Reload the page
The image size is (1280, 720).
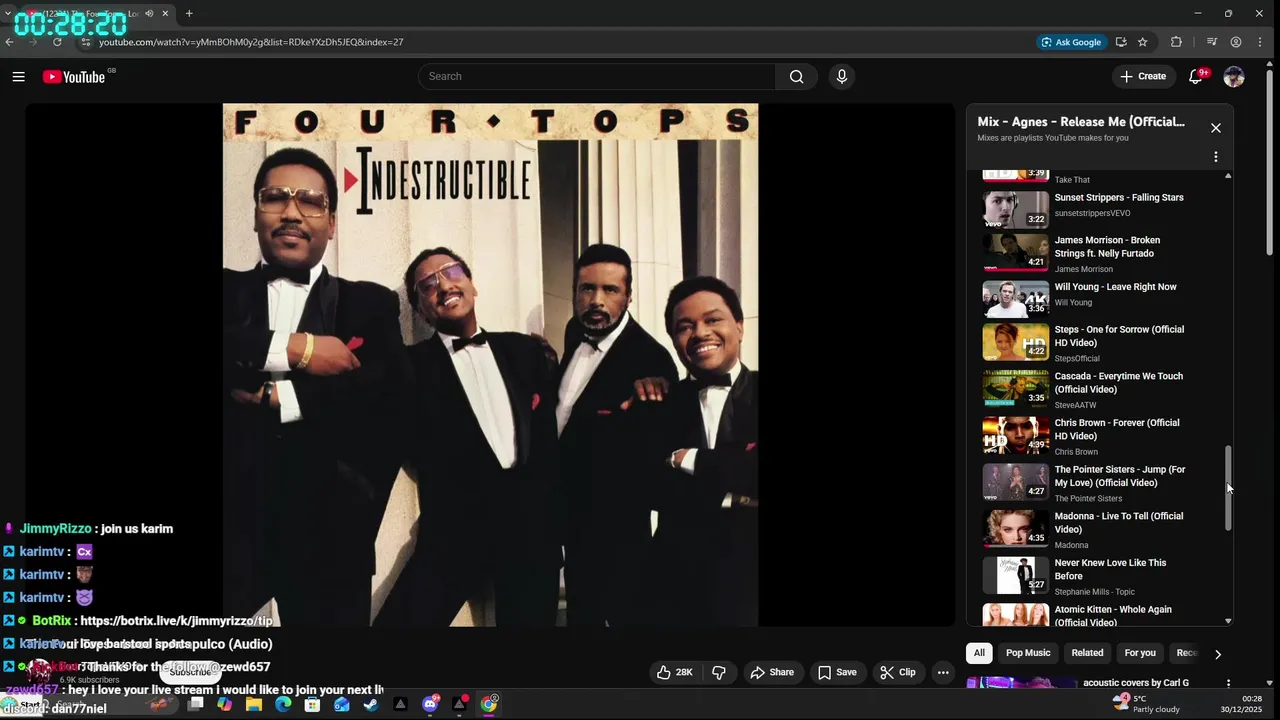click(x=57, y=42)
